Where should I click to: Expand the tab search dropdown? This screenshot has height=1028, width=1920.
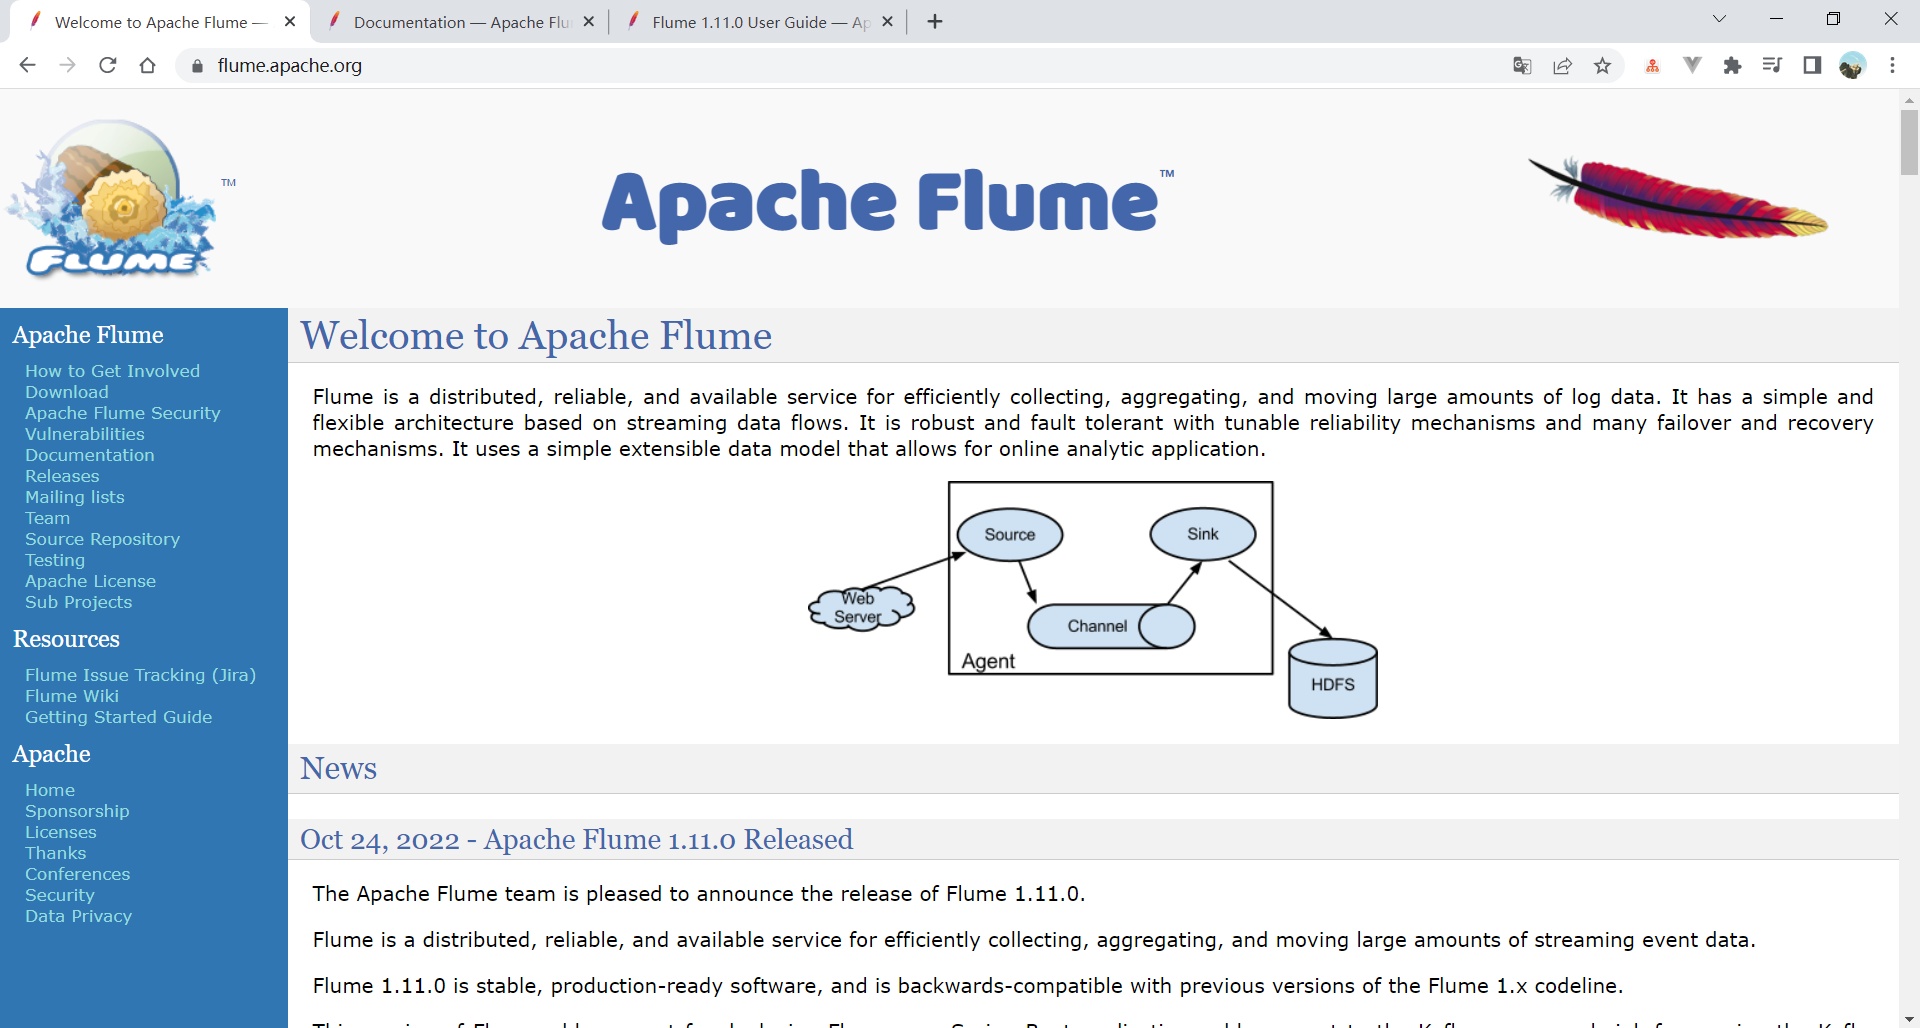pos(1719,19)
